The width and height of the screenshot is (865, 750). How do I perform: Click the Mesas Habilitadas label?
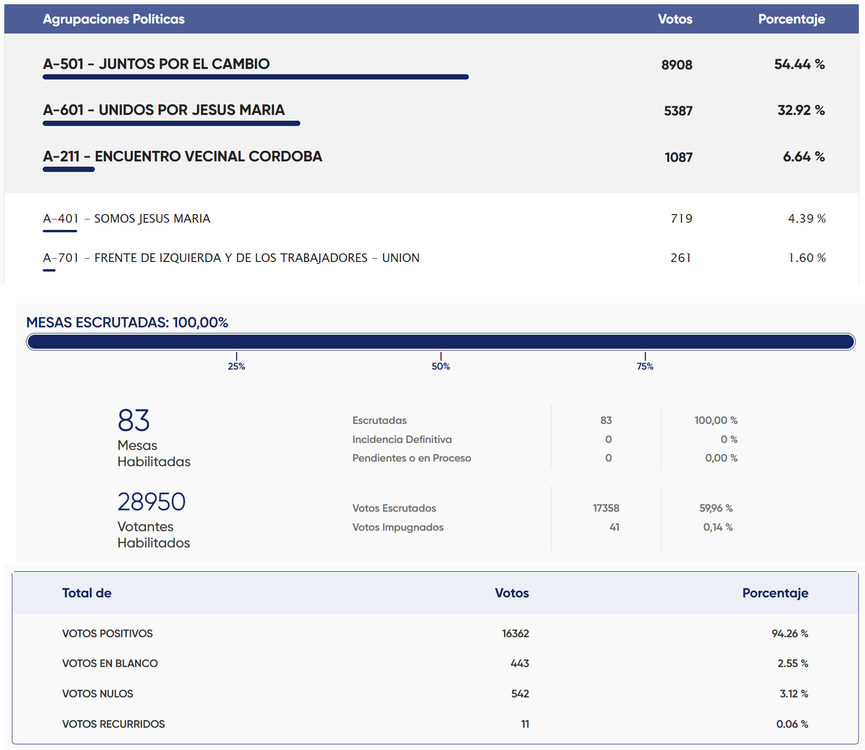153,454
